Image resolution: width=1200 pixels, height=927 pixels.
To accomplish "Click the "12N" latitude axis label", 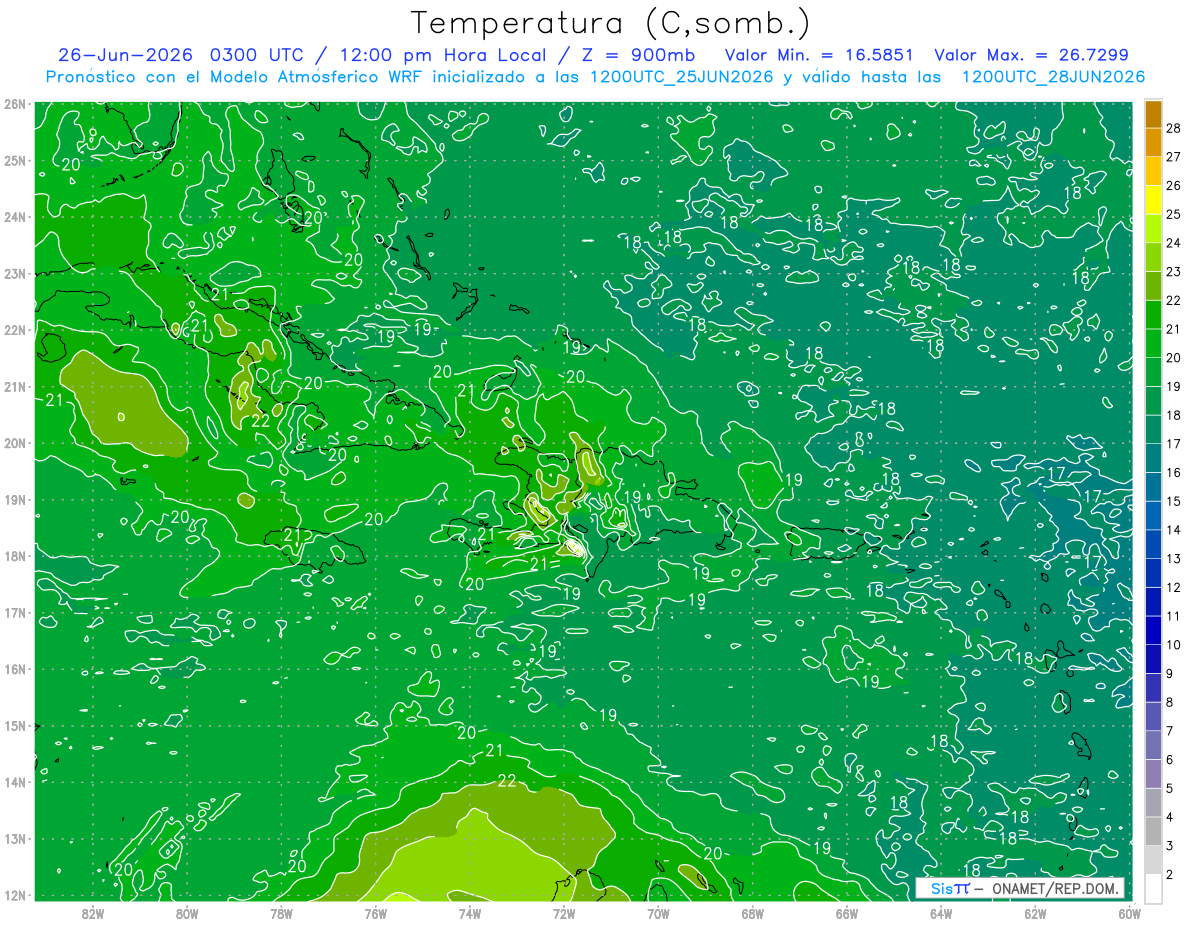I will point(14,895).
